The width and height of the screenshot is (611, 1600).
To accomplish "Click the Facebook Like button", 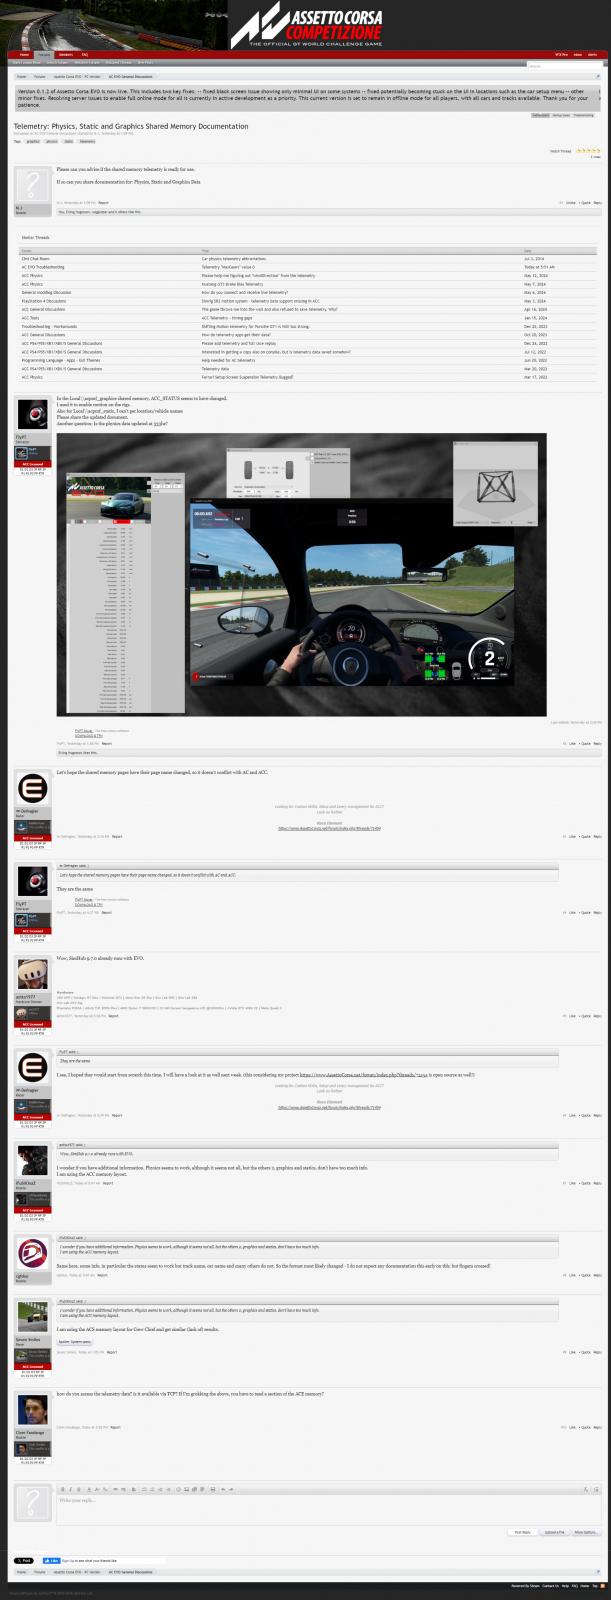I will [50, 1560].
